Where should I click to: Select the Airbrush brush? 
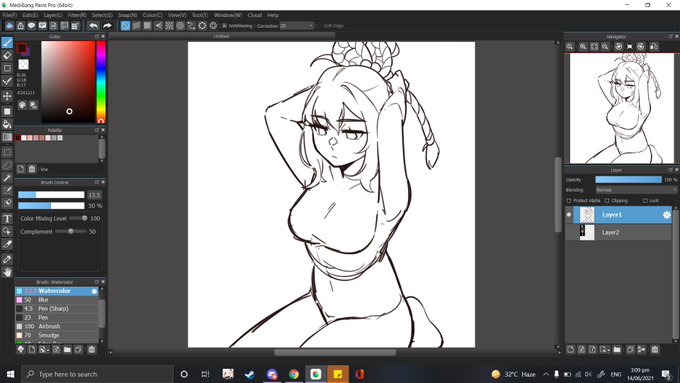tap(57, 326)
